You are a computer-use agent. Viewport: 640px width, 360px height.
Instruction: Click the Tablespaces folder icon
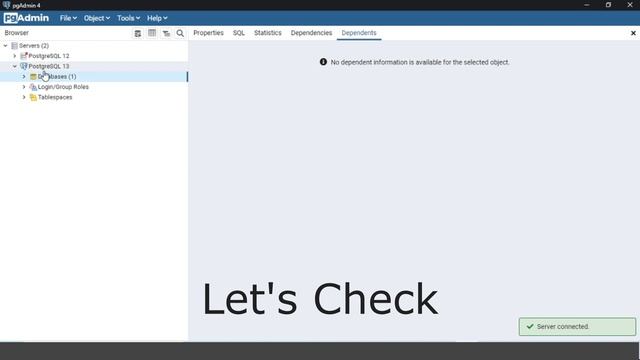click(33, 97)
